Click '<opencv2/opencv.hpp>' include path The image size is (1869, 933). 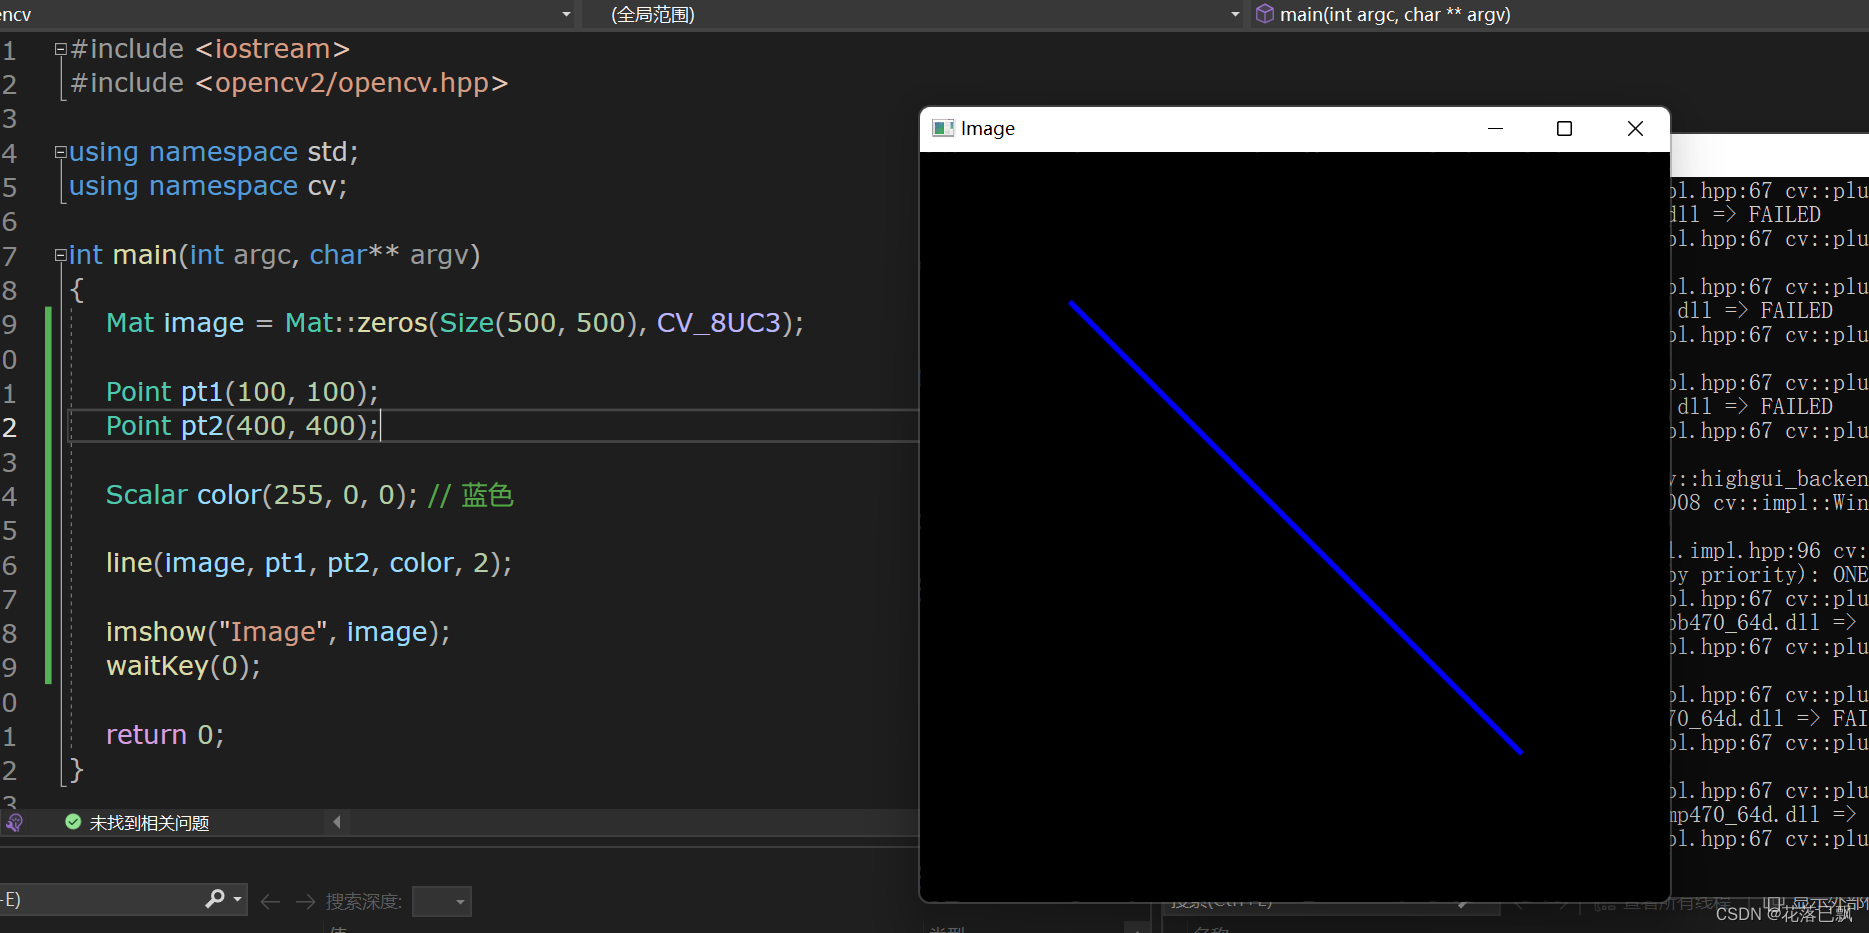pos(352,83)
